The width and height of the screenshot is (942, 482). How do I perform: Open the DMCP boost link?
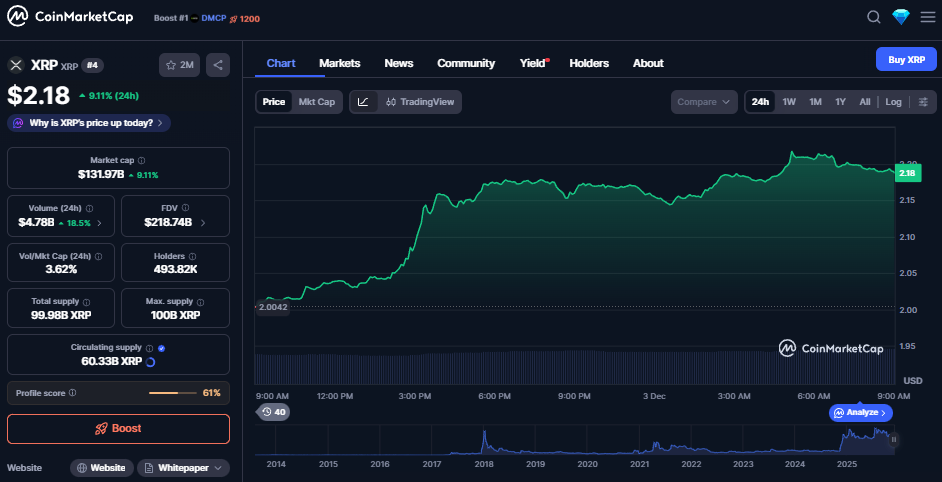(x=213, y=19)
